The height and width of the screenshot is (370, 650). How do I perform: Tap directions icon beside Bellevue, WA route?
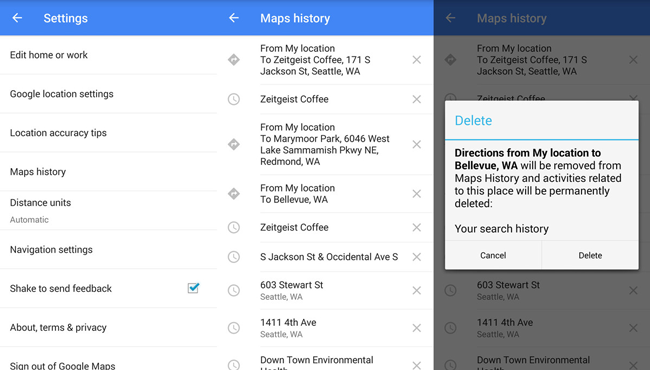coord(234,193)
